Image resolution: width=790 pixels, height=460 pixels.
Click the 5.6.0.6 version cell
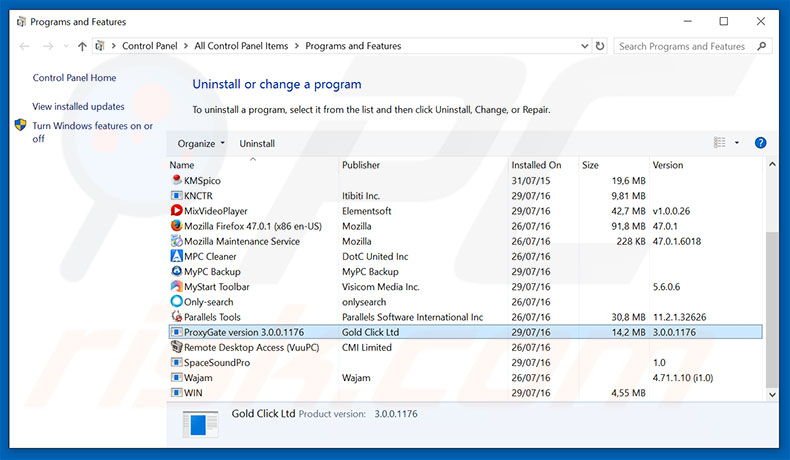pos(666,286)
